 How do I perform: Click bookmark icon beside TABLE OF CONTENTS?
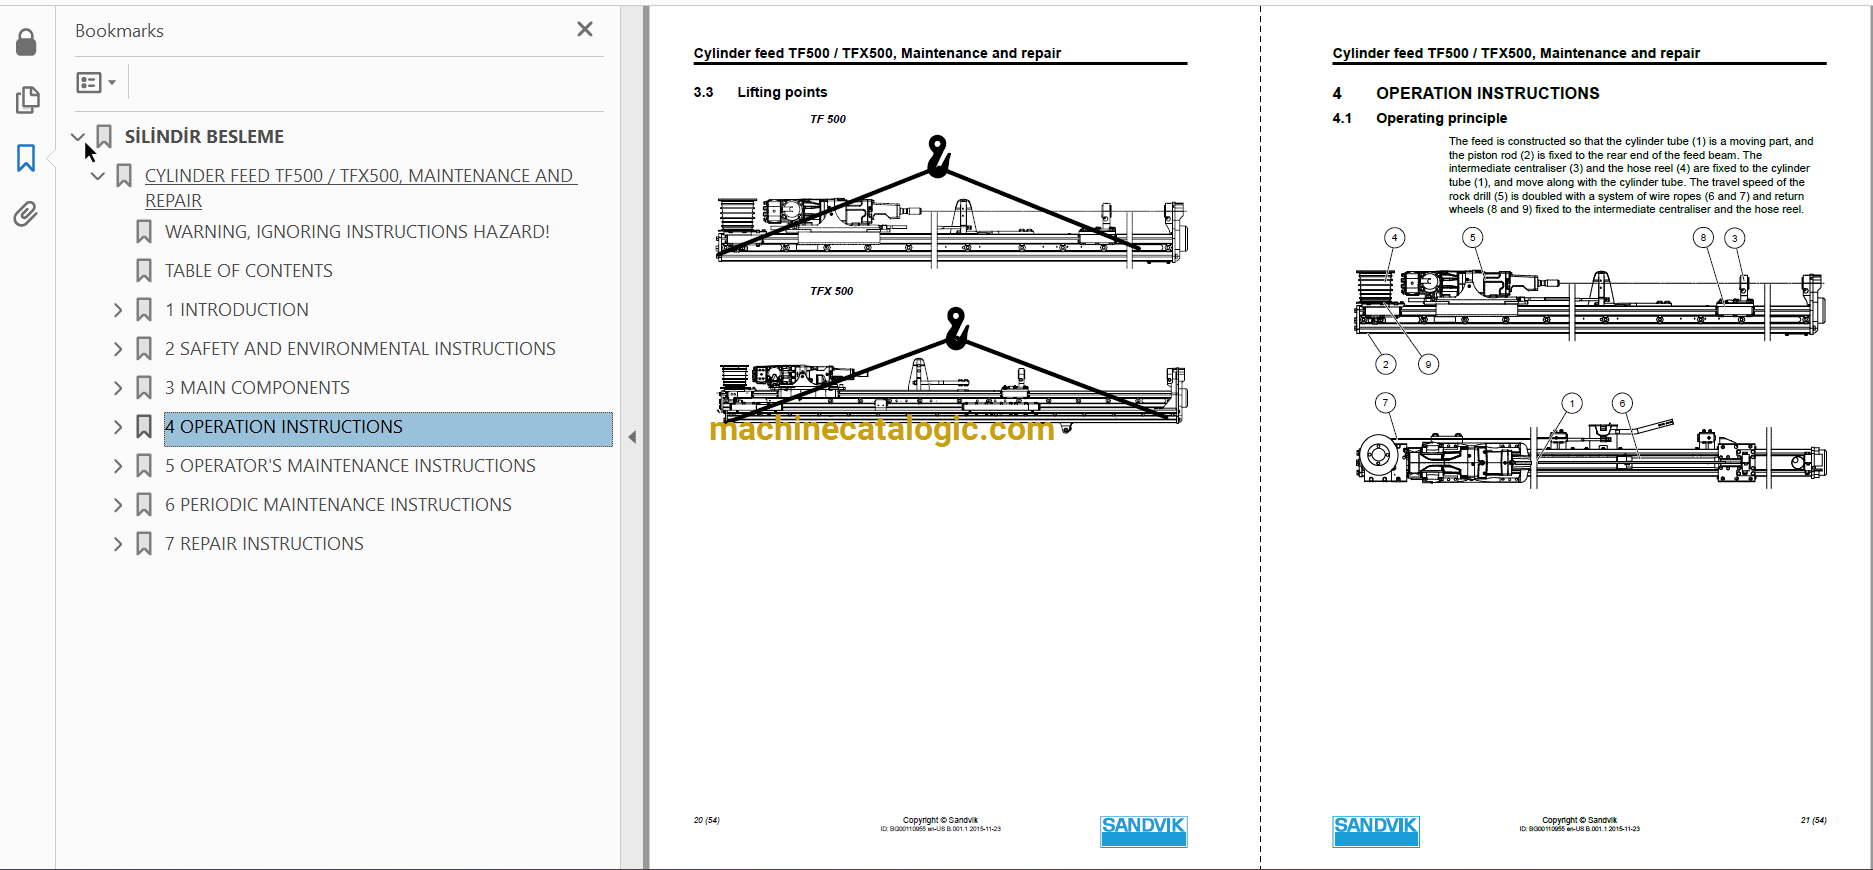tap(144, 271)
